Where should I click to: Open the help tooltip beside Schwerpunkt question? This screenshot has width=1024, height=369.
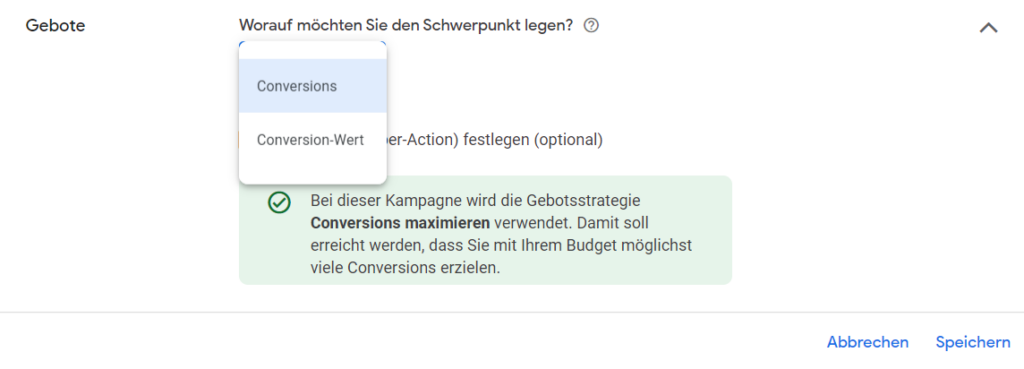pyautogui.click(x=591, y=26)
